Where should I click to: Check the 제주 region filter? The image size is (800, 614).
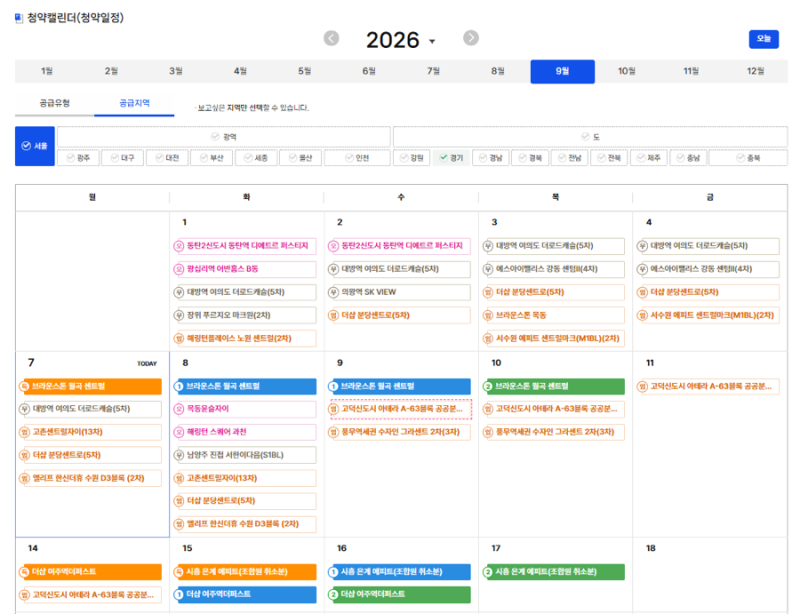pyautogui.click(x=648, y=158)
